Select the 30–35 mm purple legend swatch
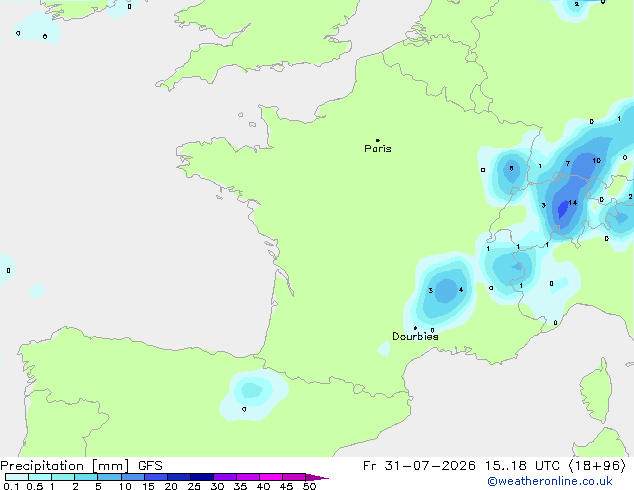 tap(225, 477)
